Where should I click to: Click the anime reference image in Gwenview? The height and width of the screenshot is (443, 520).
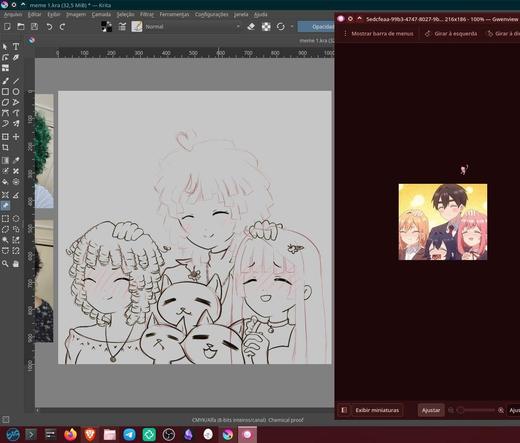click(x=443, y=222)
